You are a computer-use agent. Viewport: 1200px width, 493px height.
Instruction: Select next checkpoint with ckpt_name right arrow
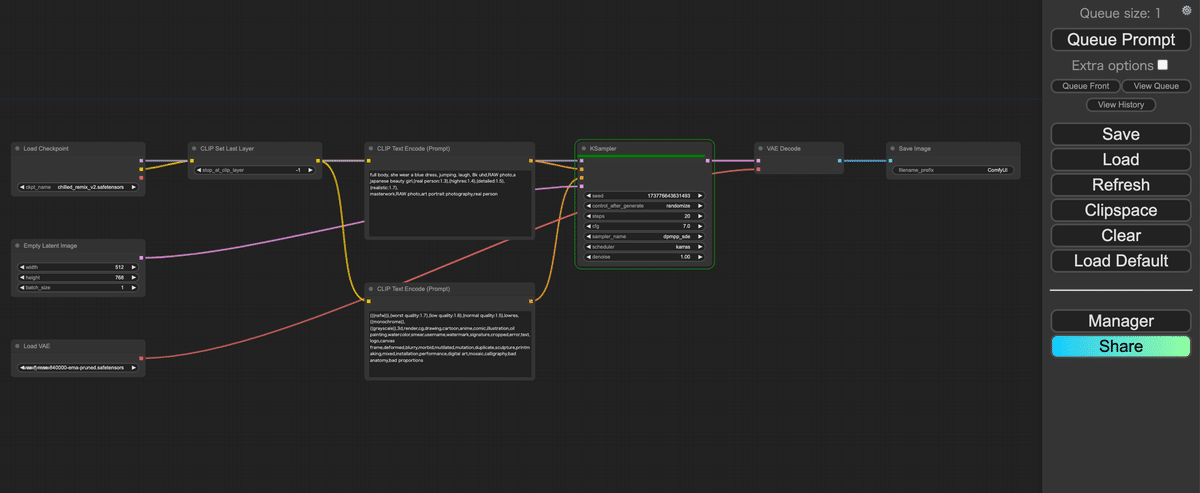(134, 187)
